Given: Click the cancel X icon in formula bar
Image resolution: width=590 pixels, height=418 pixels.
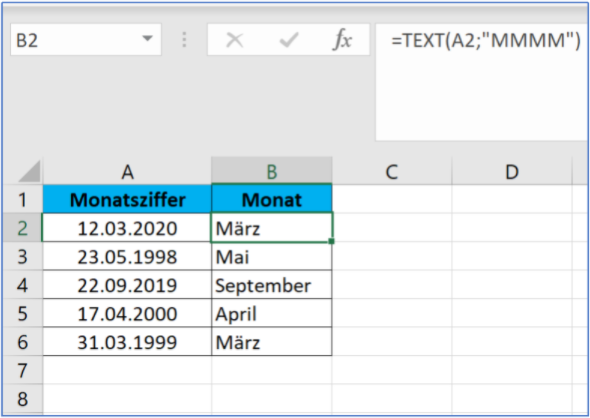Looking at the screenshot, I should [x=235, y=40].
